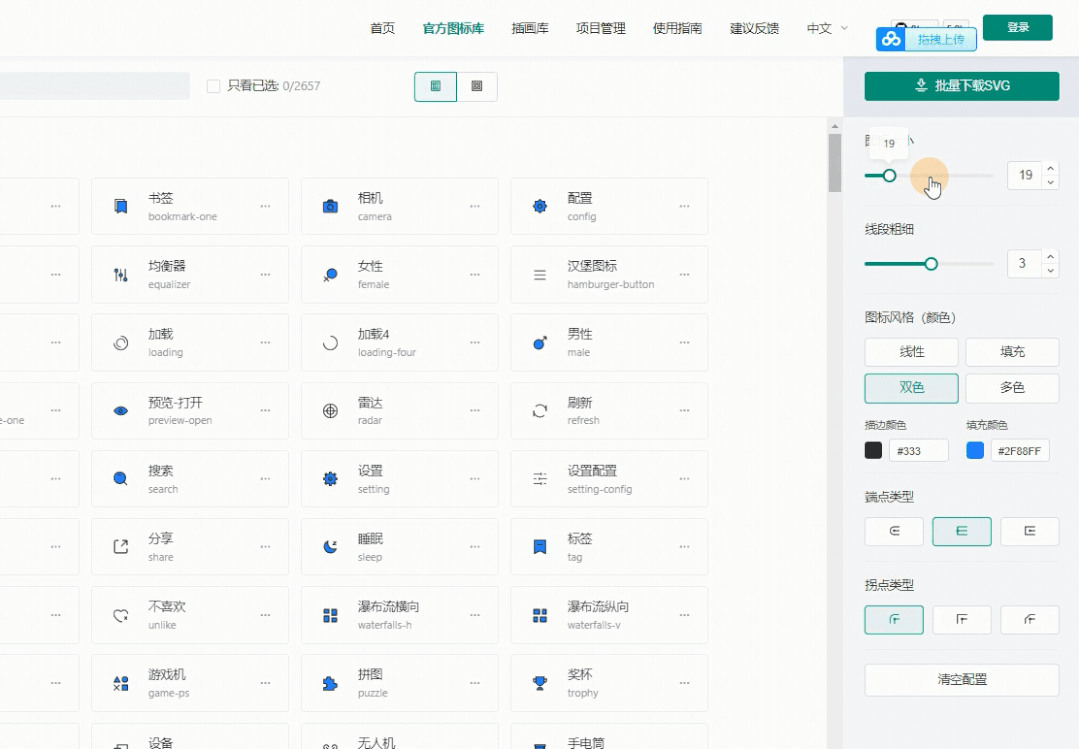Click the 批量下载SVG button

tap(960, 86)
